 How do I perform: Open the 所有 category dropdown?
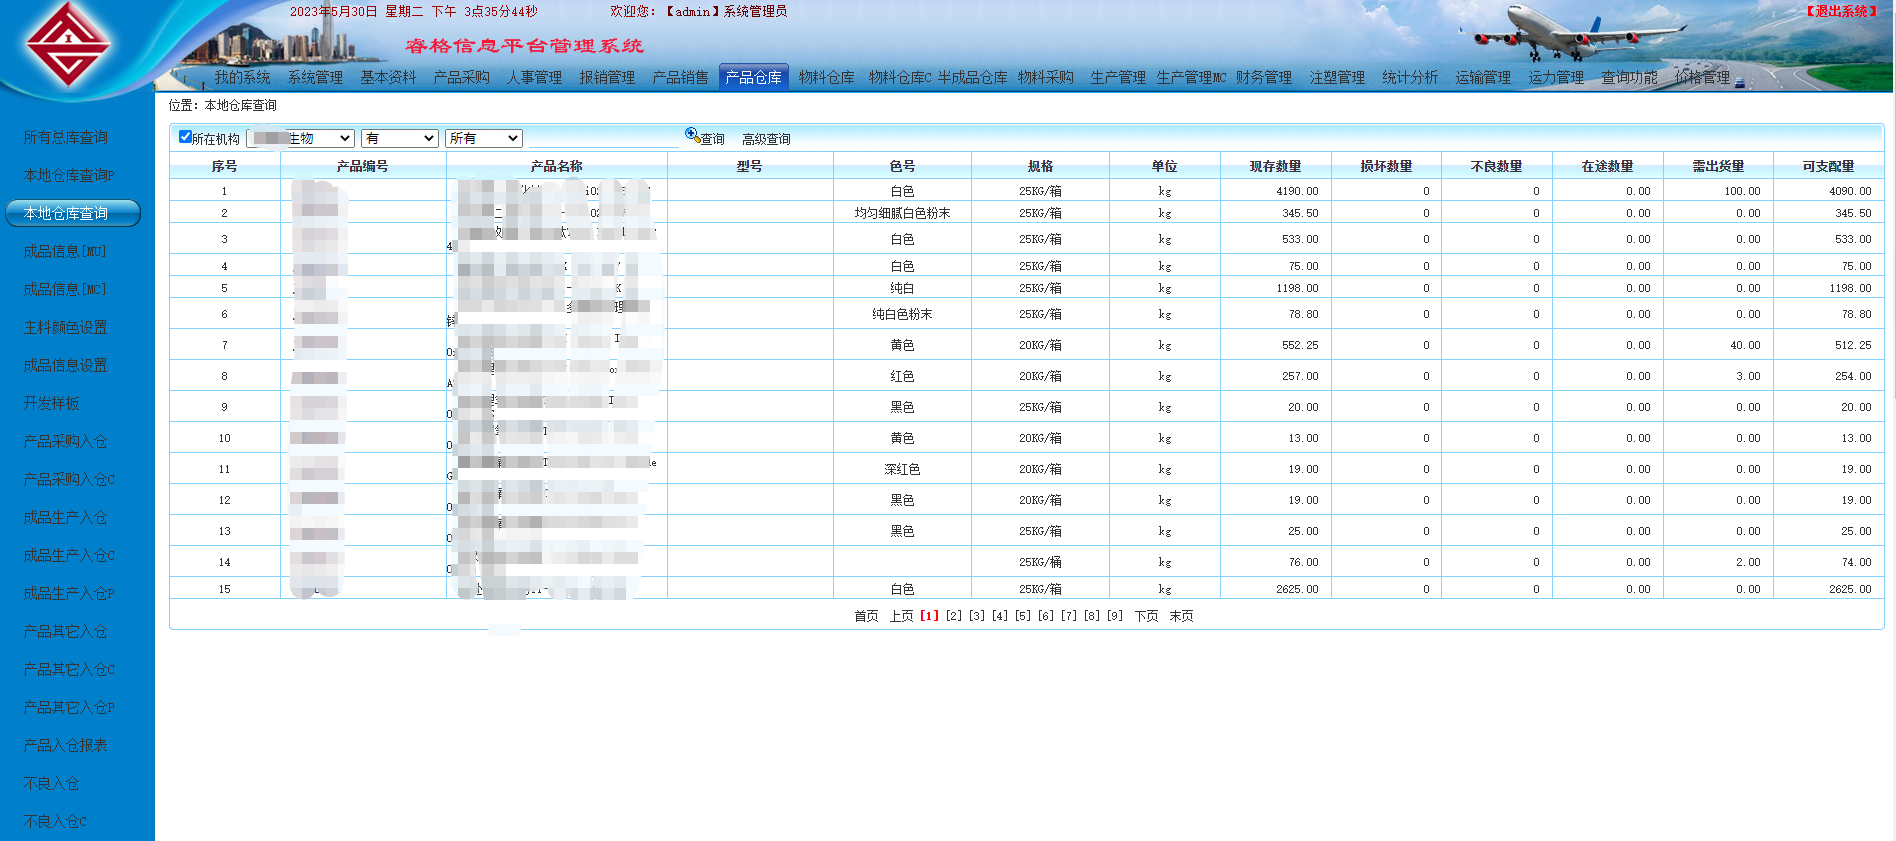click(x=484, y=139)
